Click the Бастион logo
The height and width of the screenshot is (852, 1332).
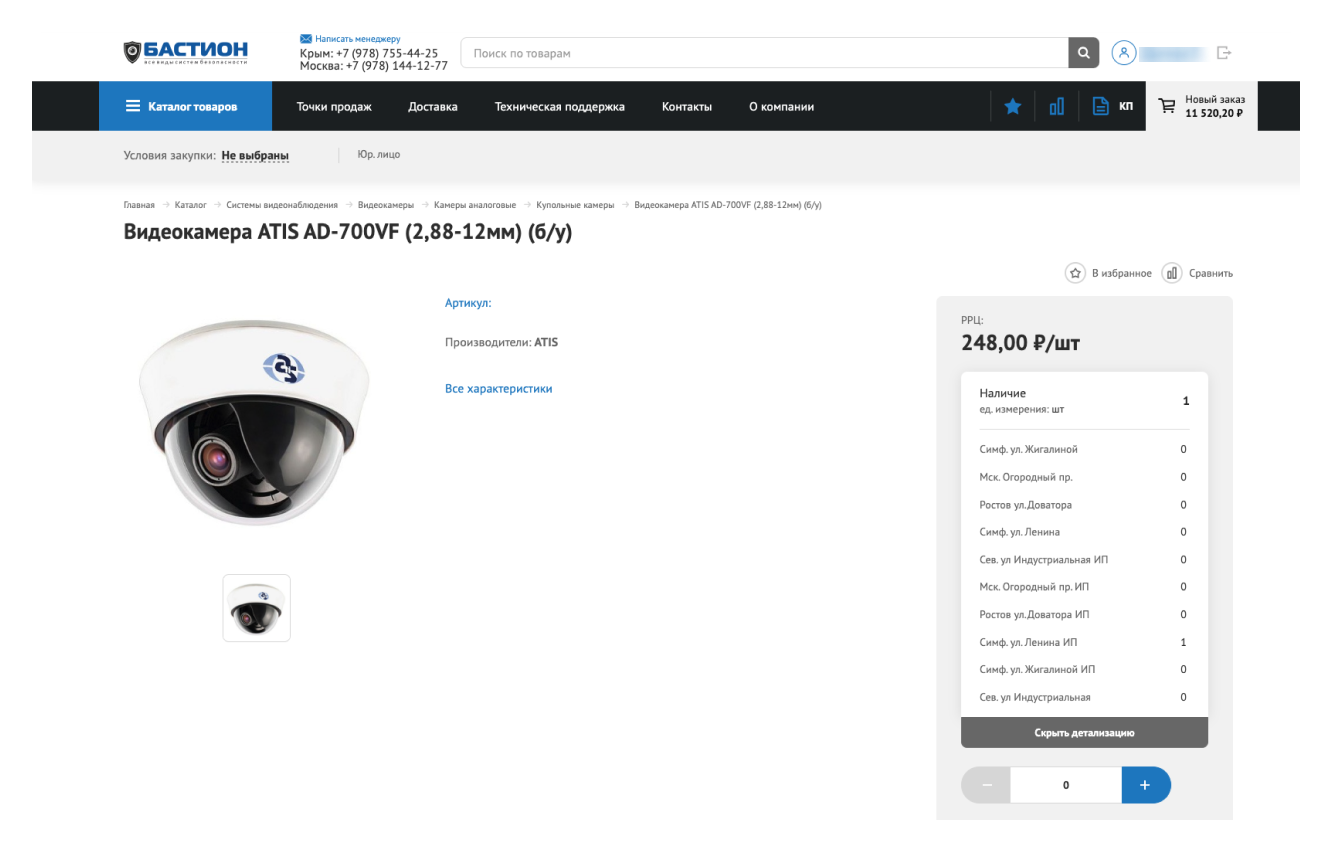(x=185, y=52)
